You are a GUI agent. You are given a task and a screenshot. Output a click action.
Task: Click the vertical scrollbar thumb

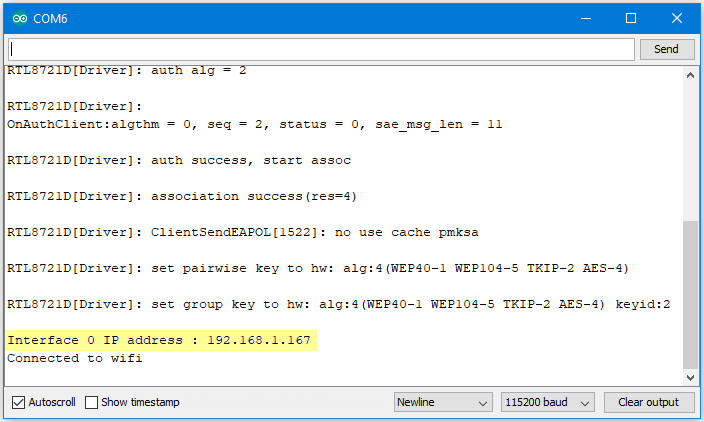(691, 295)
